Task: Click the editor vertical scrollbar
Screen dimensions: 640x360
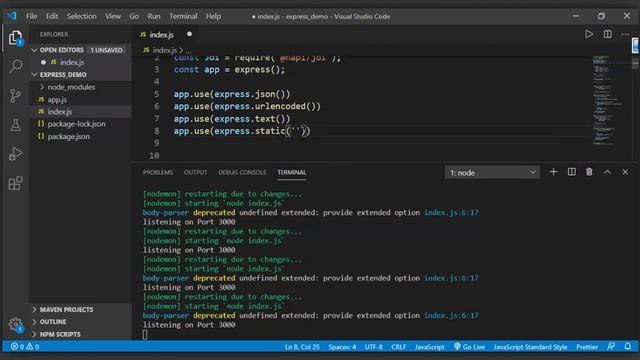Action: click(635, 64)
